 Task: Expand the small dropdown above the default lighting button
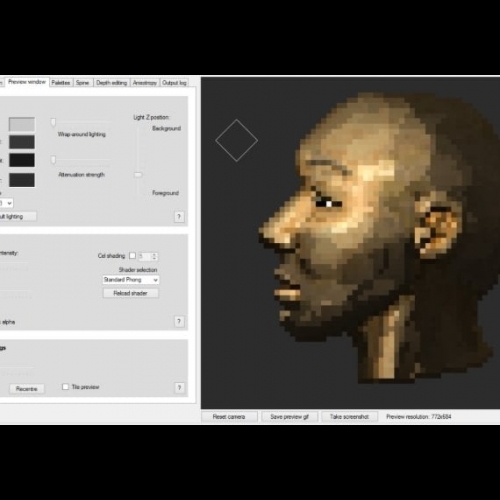pyautogui.click(x=6, y=203)
